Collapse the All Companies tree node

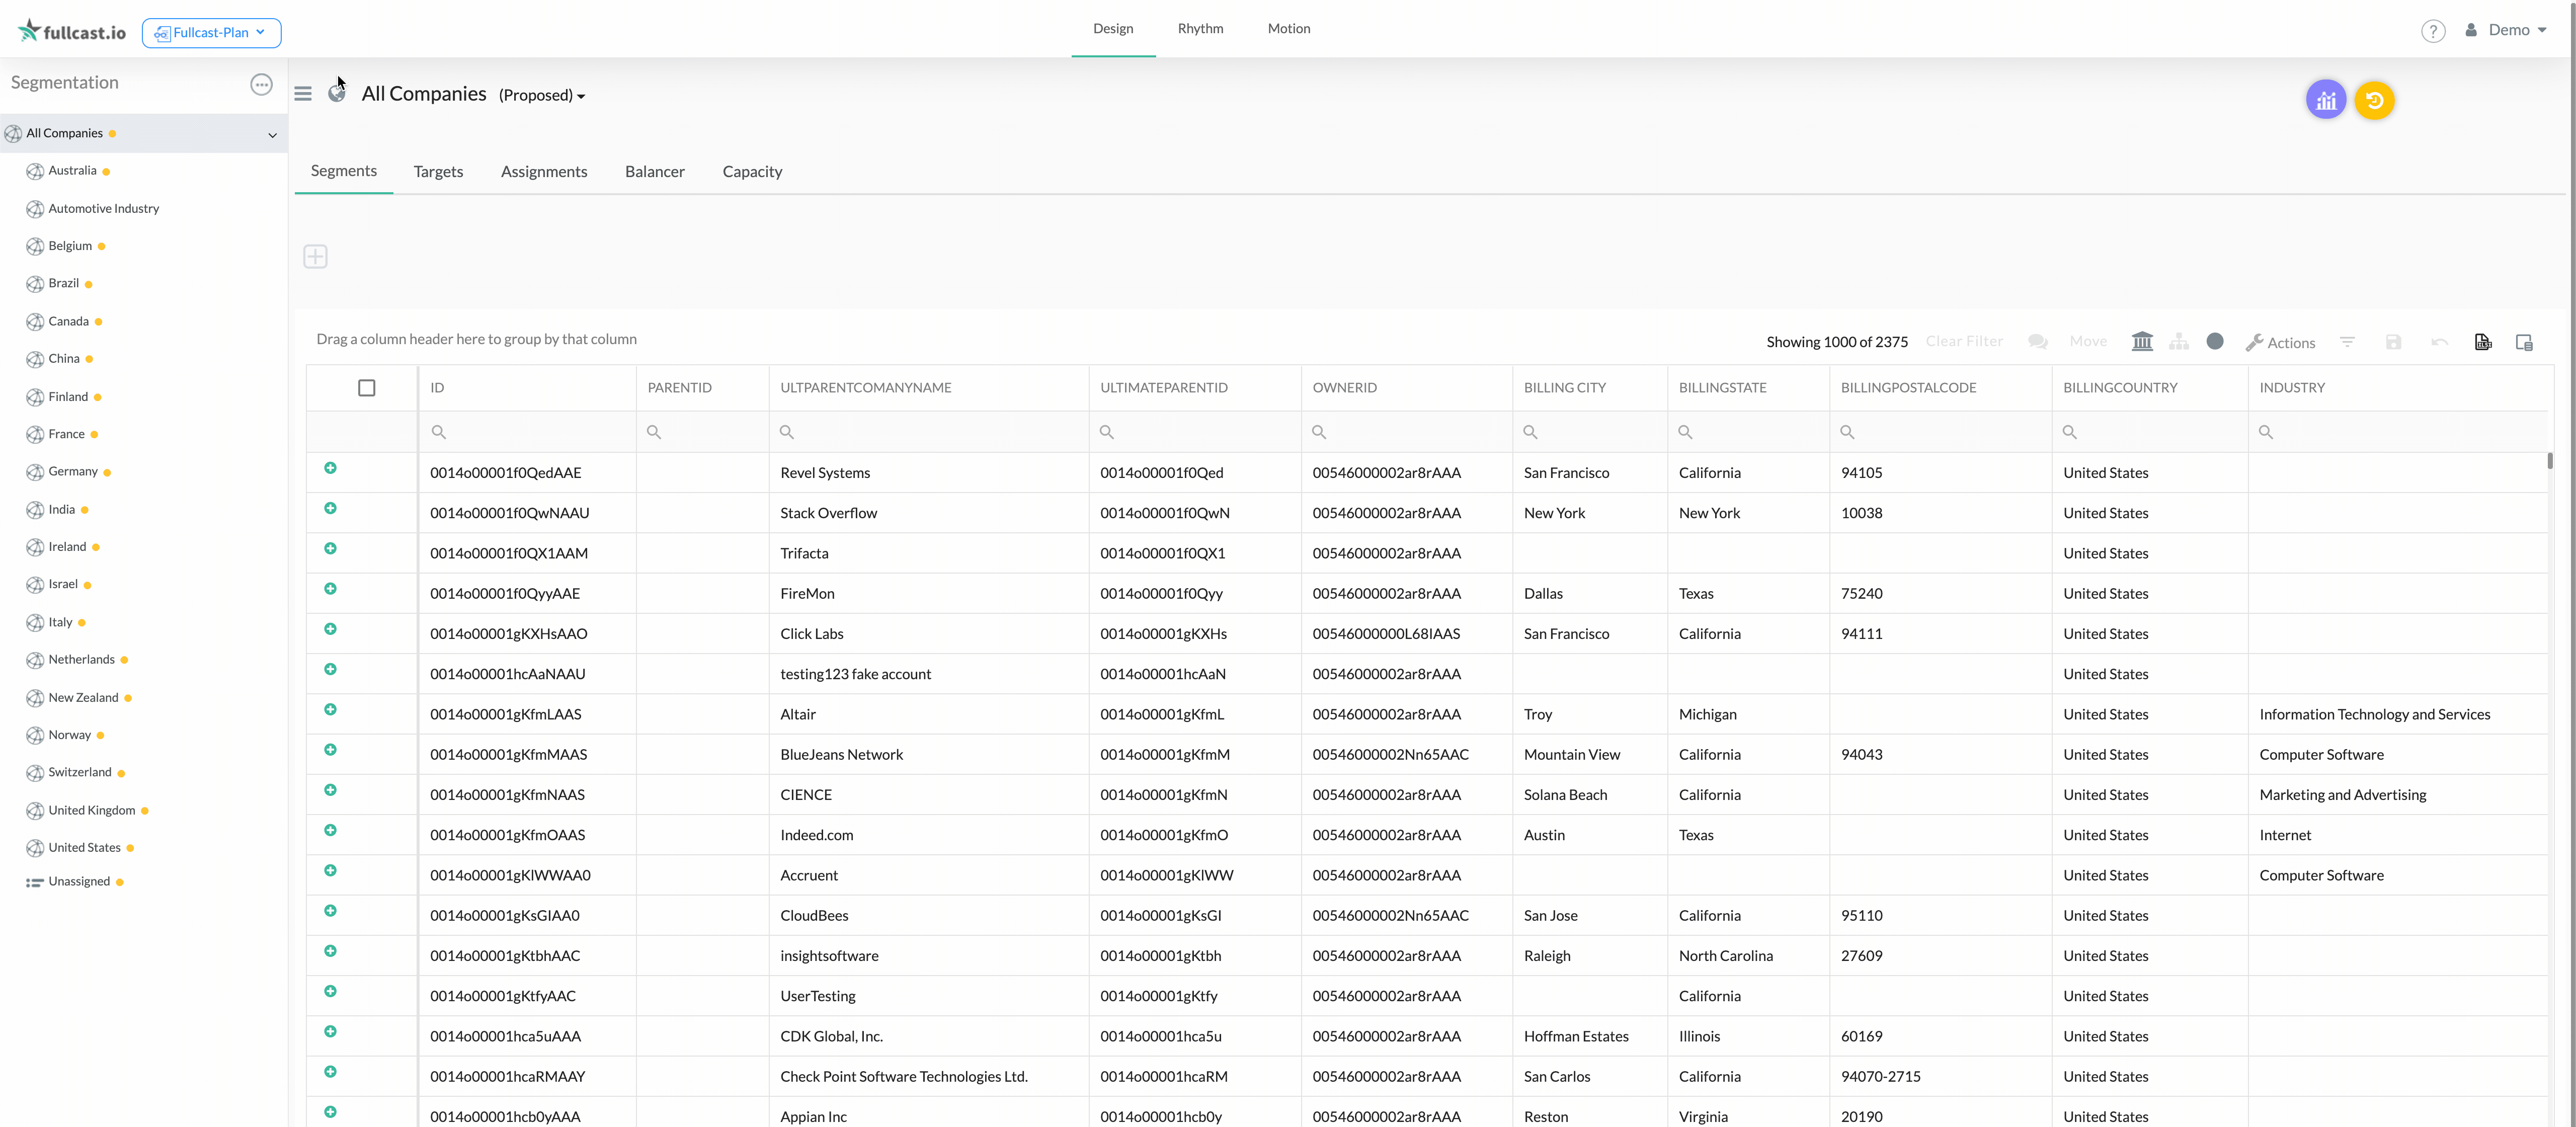[x=272, y=134]
